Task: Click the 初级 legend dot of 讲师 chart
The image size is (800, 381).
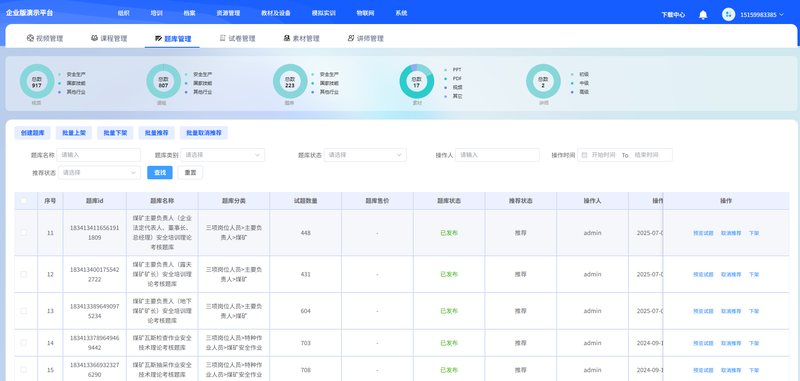Action: tap(571, 74)
